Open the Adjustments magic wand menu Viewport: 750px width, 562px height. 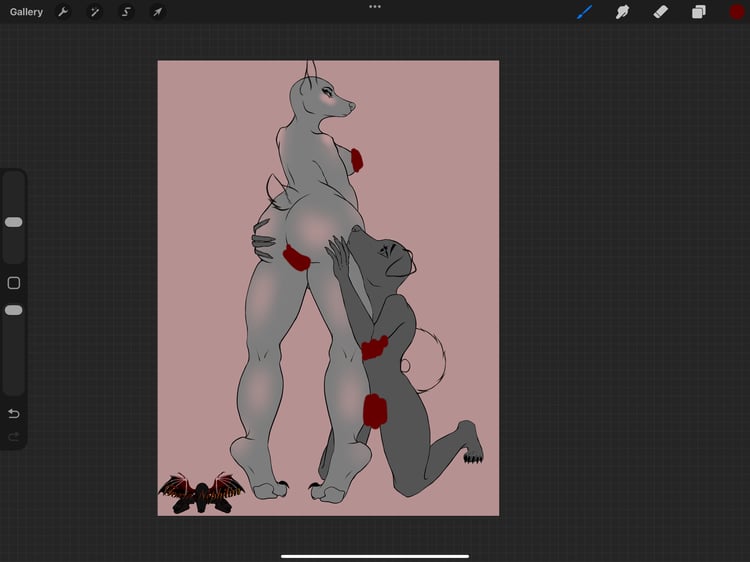[95, 12]
